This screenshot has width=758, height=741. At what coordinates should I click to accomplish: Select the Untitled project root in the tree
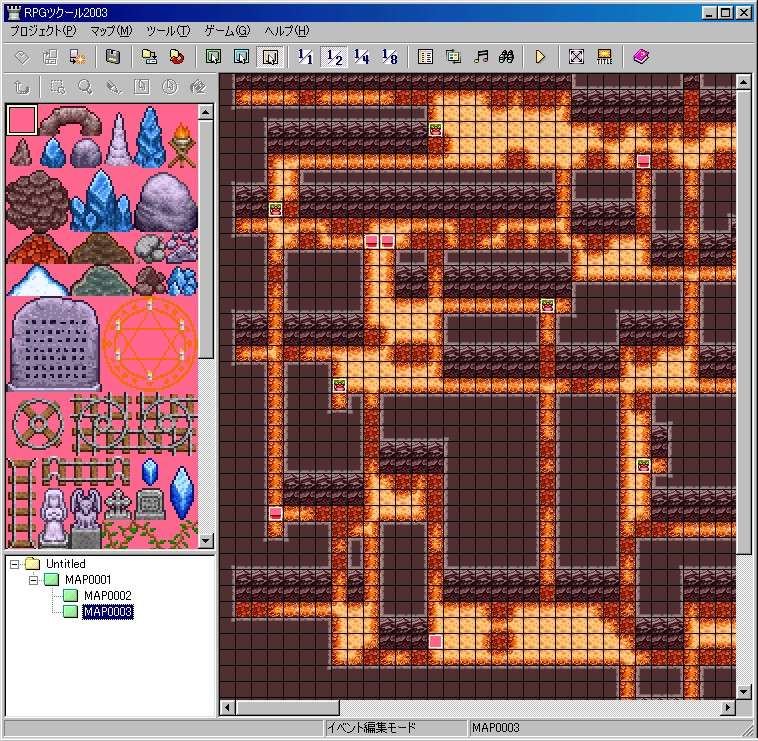click(66, 564)
